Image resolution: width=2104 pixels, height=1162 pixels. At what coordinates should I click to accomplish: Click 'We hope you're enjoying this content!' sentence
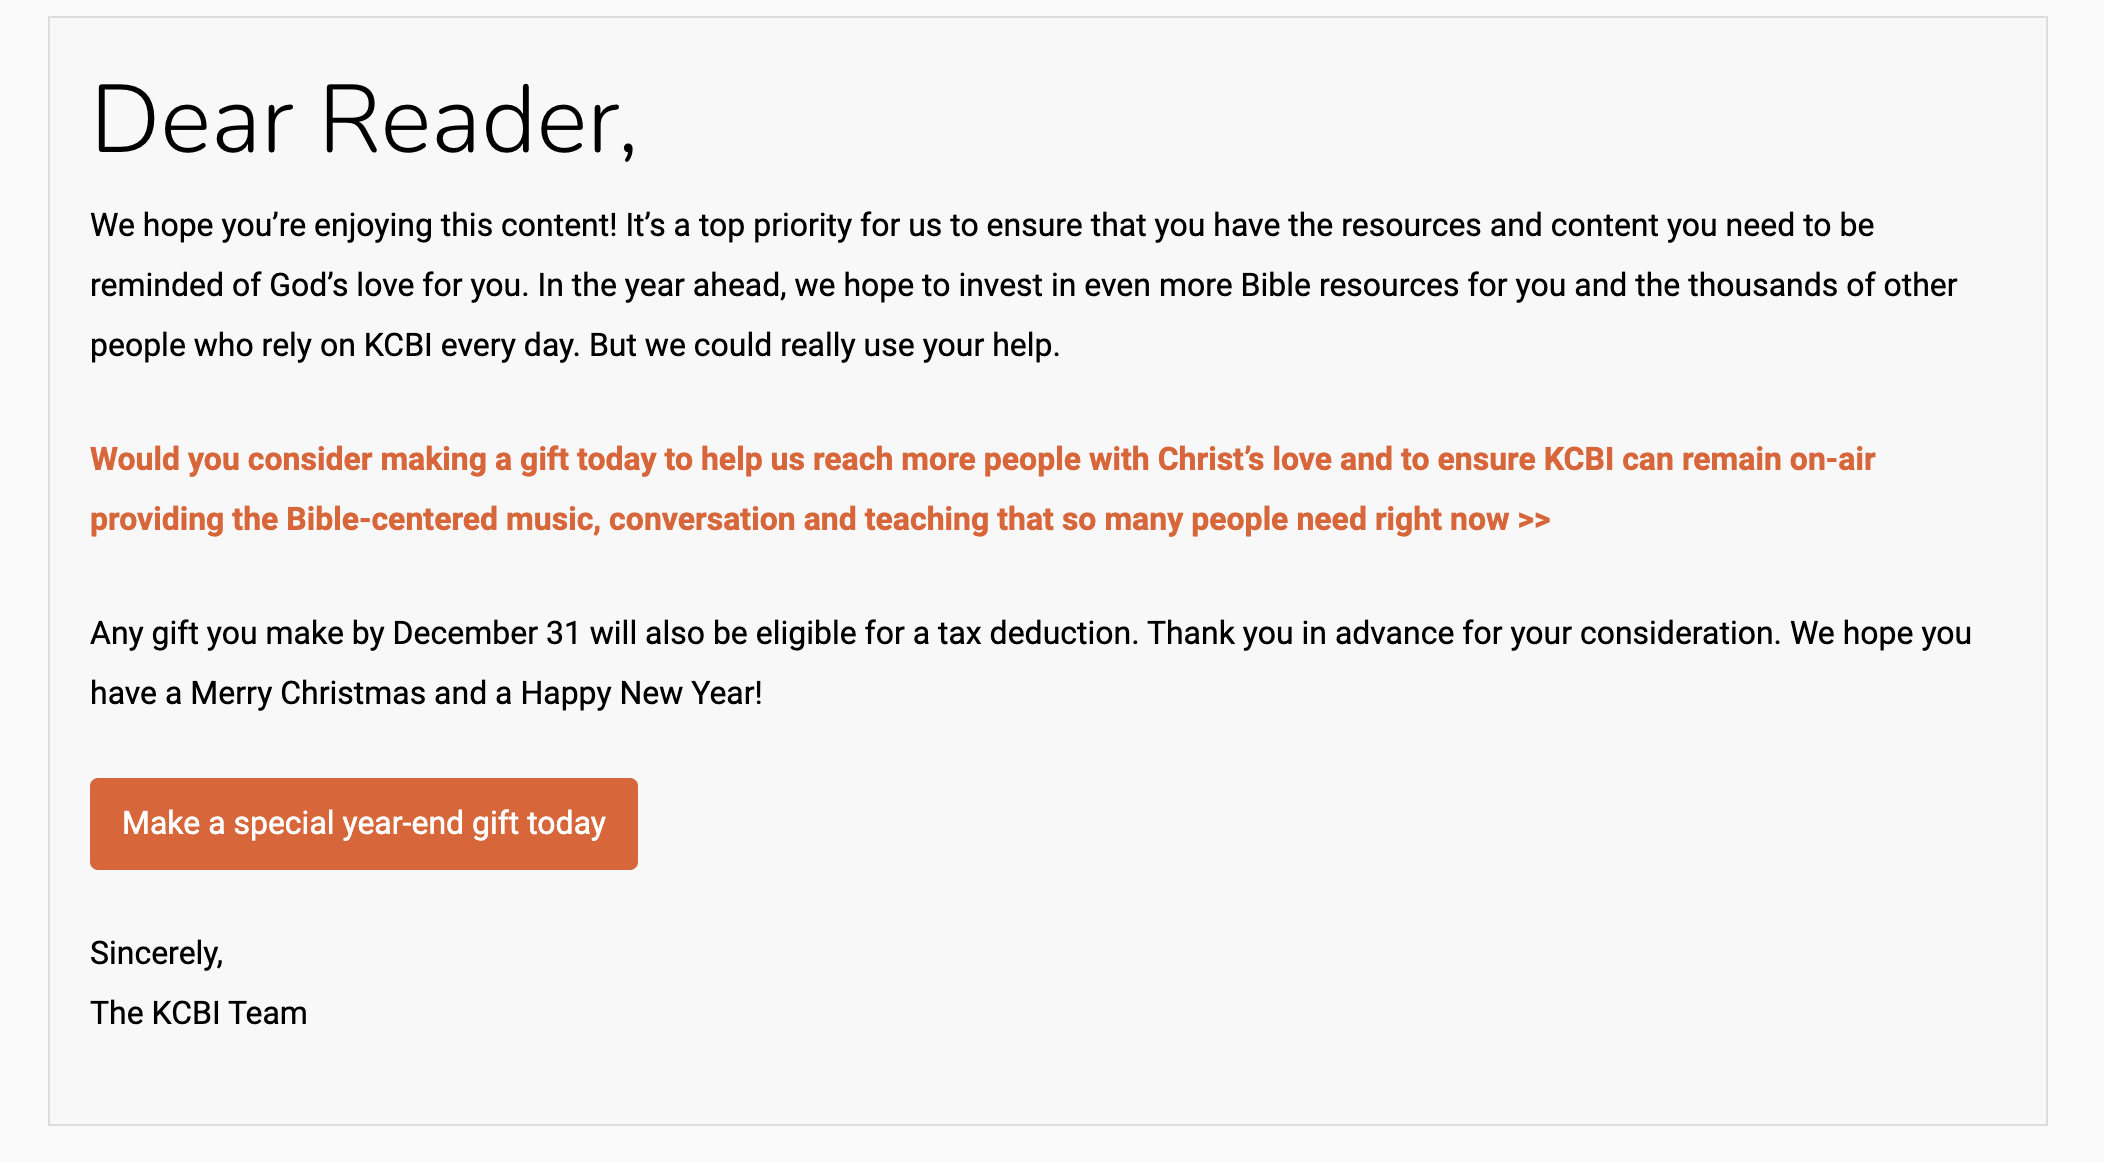[353, 226]
